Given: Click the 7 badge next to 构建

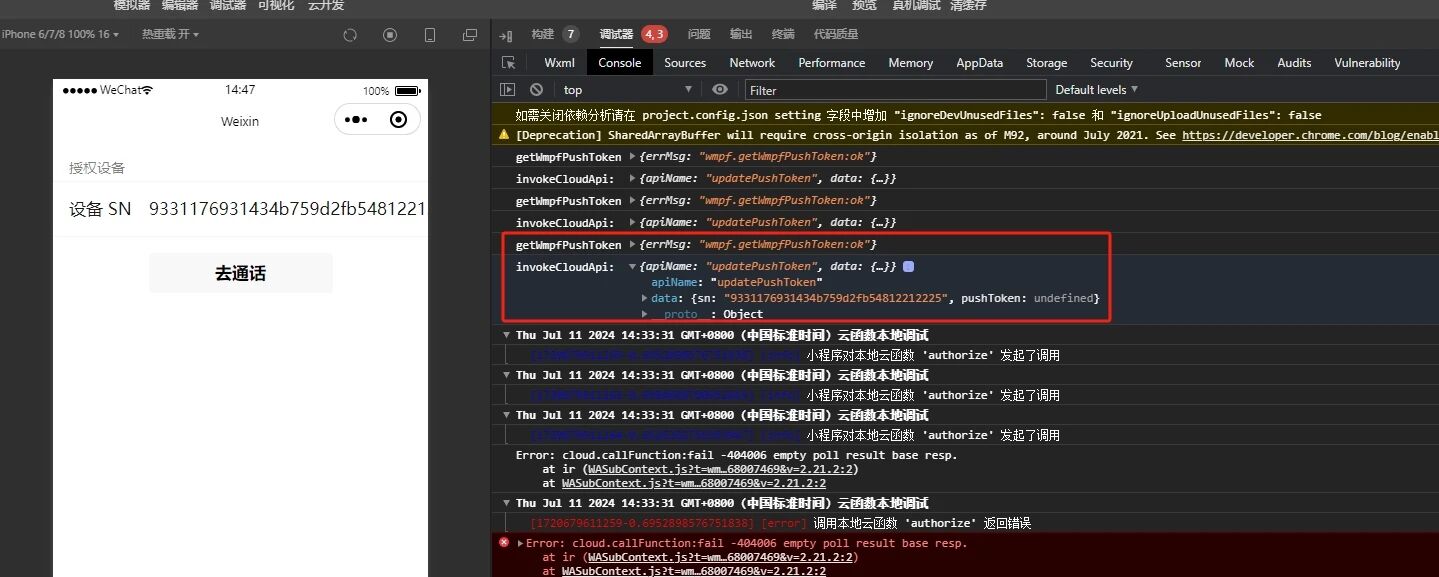Looking at the screenshot, I should (571, 34).
